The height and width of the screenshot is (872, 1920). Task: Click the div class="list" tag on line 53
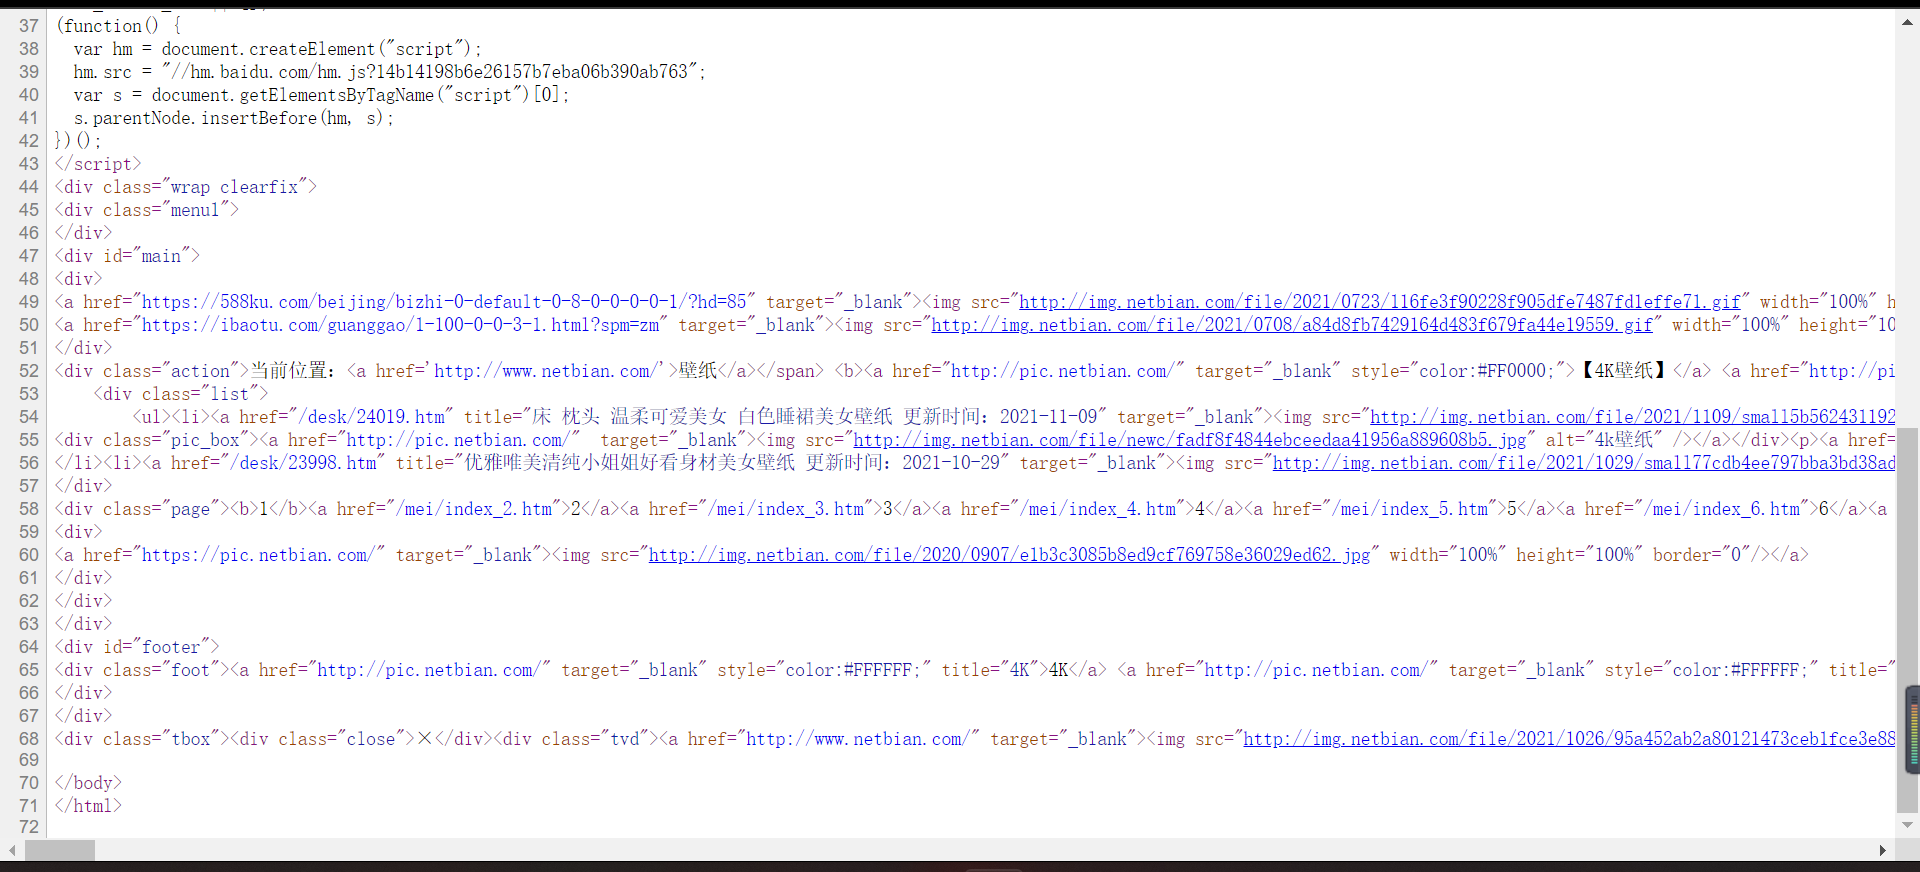181,394
